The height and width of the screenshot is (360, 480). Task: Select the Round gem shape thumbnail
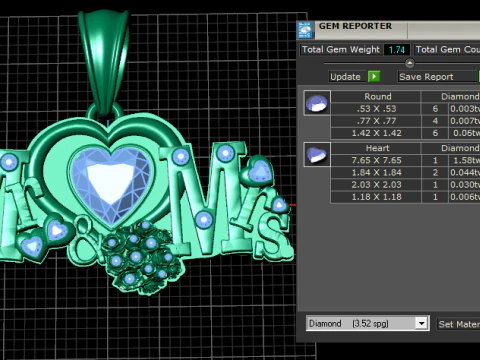click(x=317, y=103)
